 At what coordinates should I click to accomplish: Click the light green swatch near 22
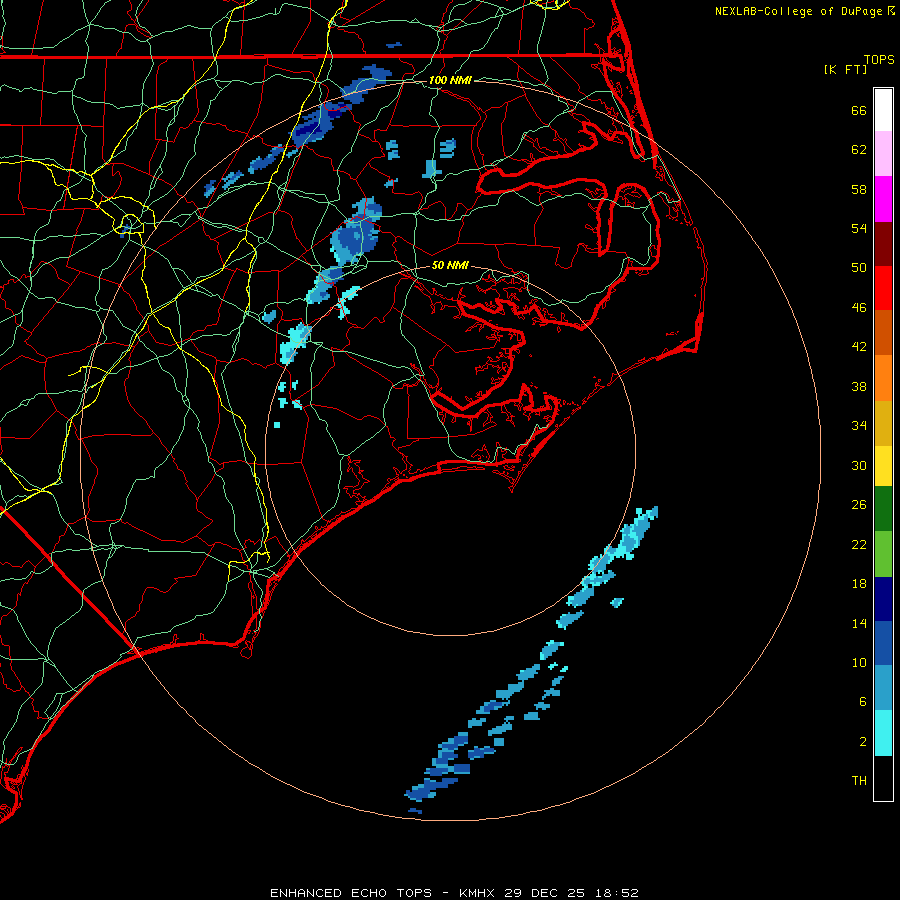(883, 554)
